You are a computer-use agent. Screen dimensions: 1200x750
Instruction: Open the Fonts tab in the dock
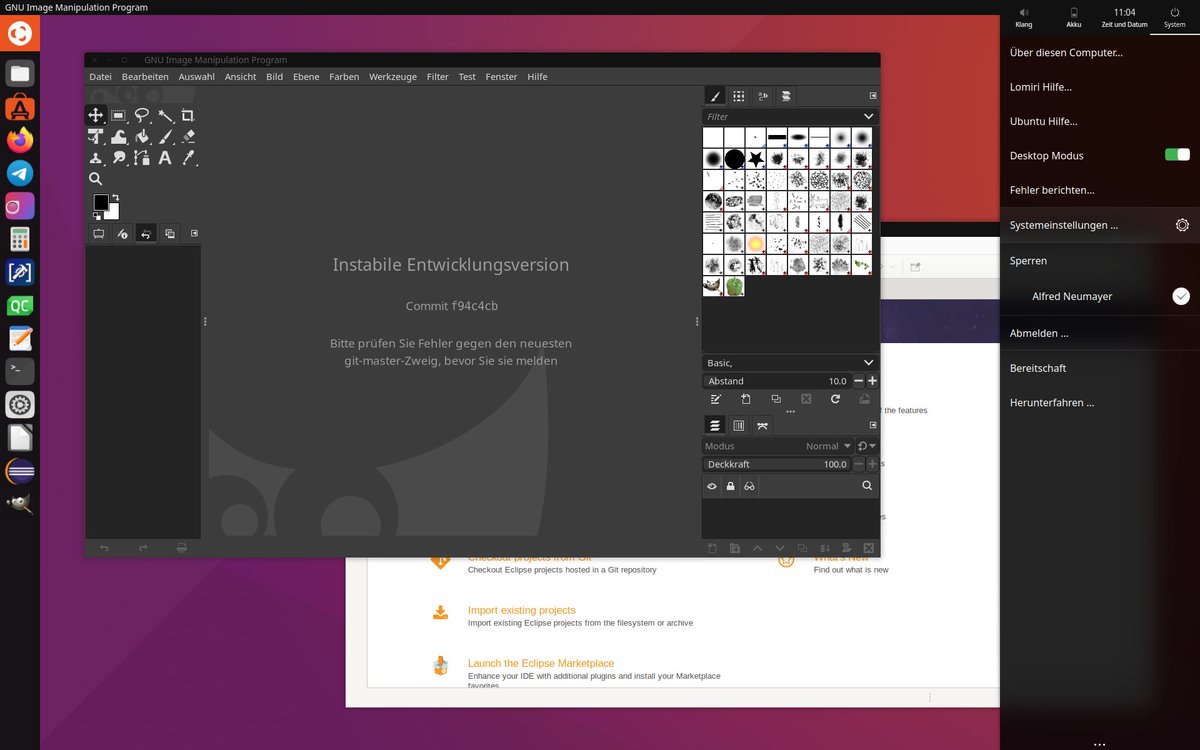[763, 96]
